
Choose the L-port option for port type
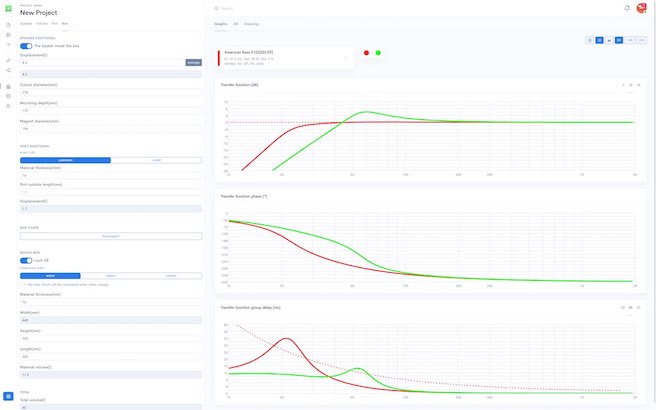pyautogui.click(x=156, y=160)
